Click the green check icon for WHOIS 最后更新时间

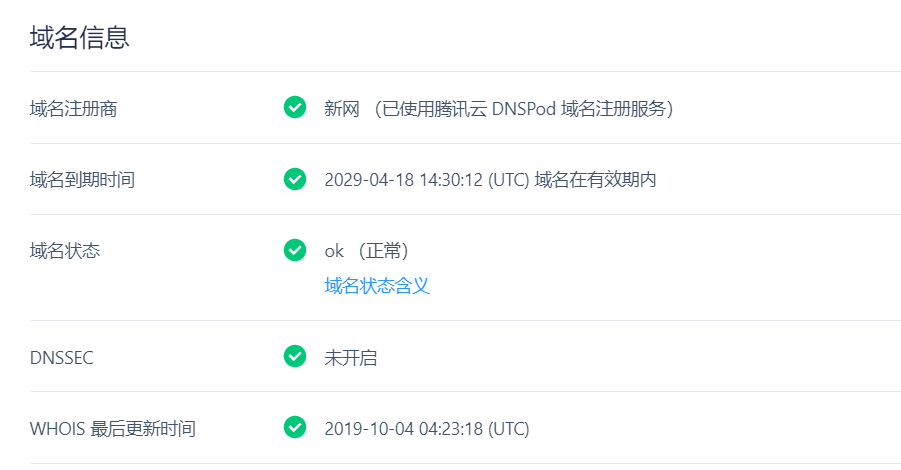[295, 427]
